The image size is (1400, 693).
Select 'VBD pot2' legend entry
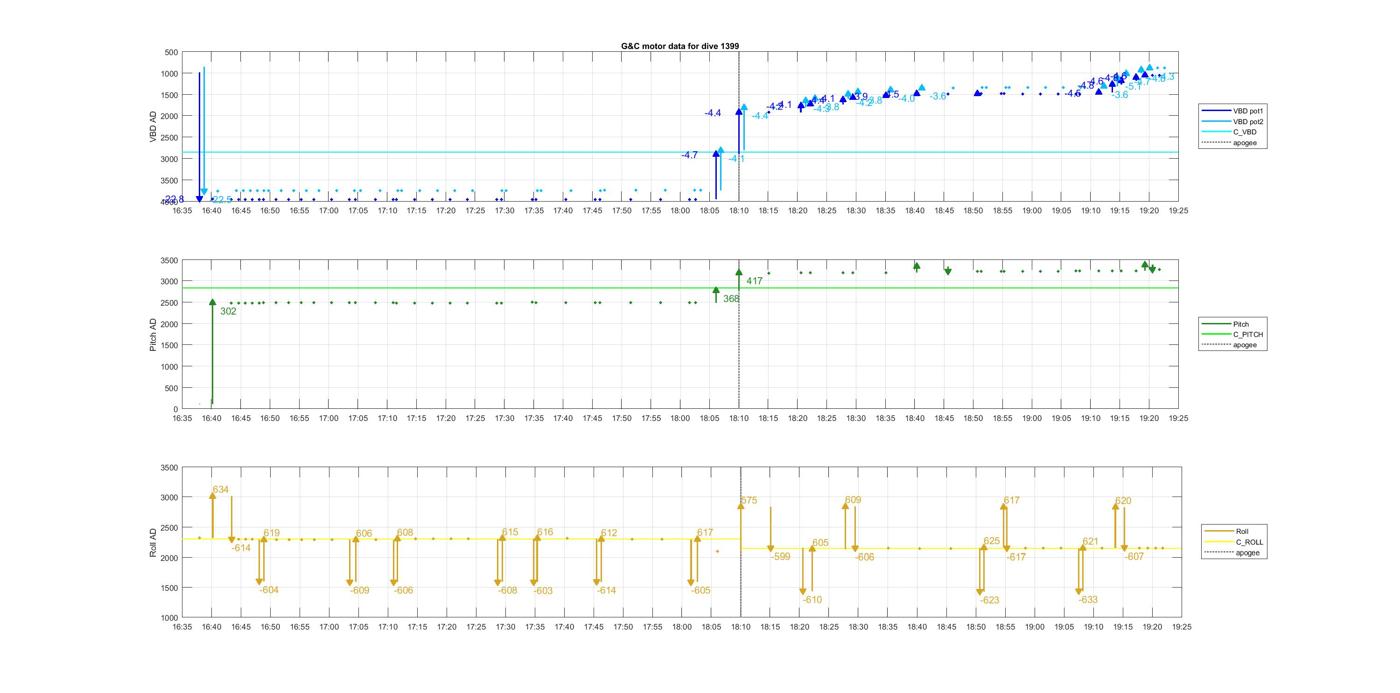point(1249,121)
